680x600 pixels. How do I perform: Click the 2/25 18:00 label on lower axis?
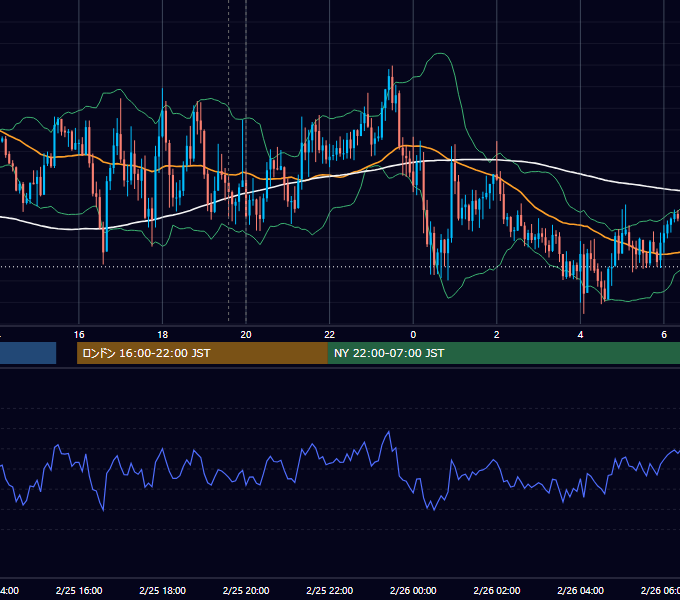(x=163, y=590)
